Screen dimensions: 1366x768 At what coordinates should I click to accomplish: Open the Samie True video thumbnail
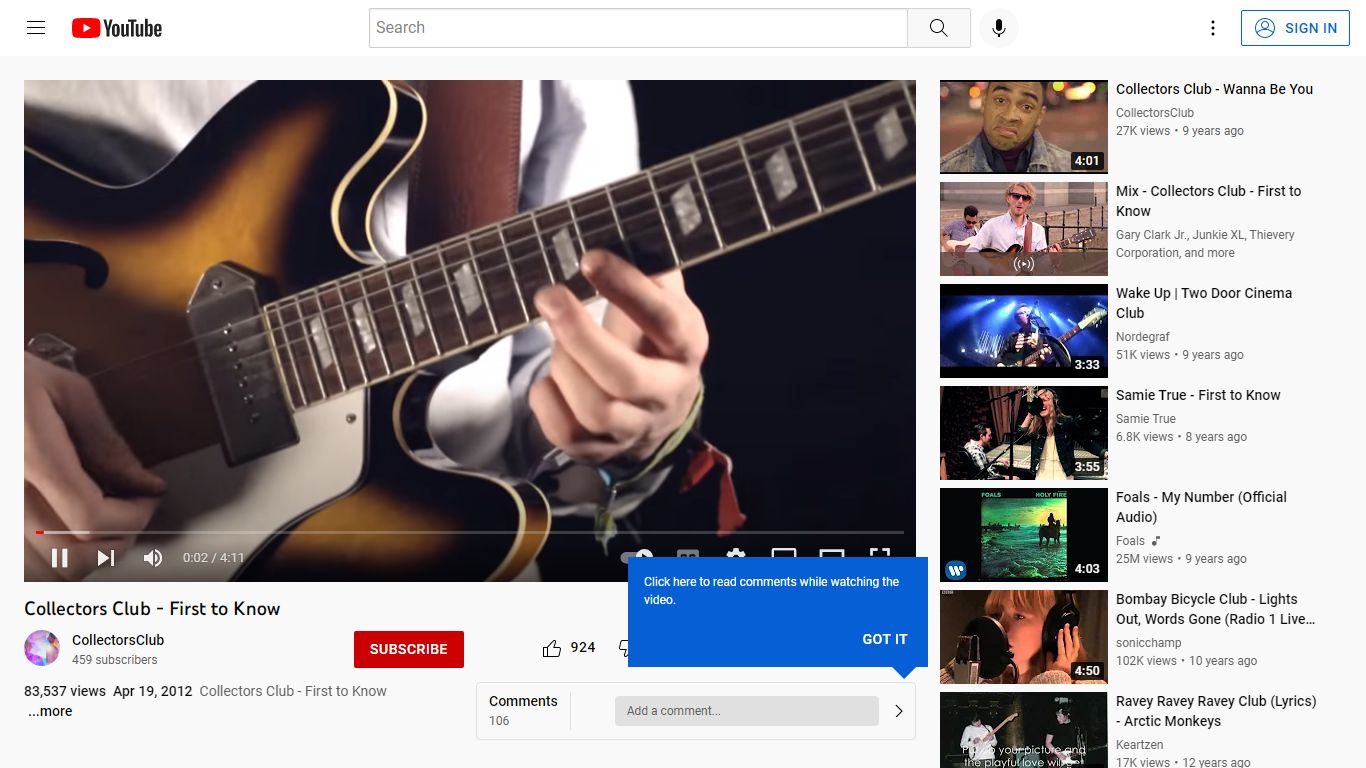(1024, 433)
